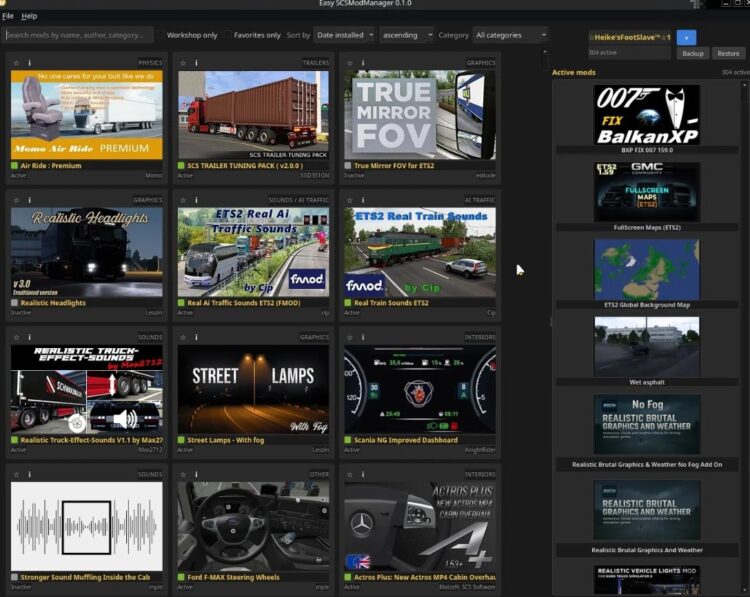Activate Stronger Sound Muffling Inside the Cab
Viewport: 750px width, 597px height.
tap(14, 577)
